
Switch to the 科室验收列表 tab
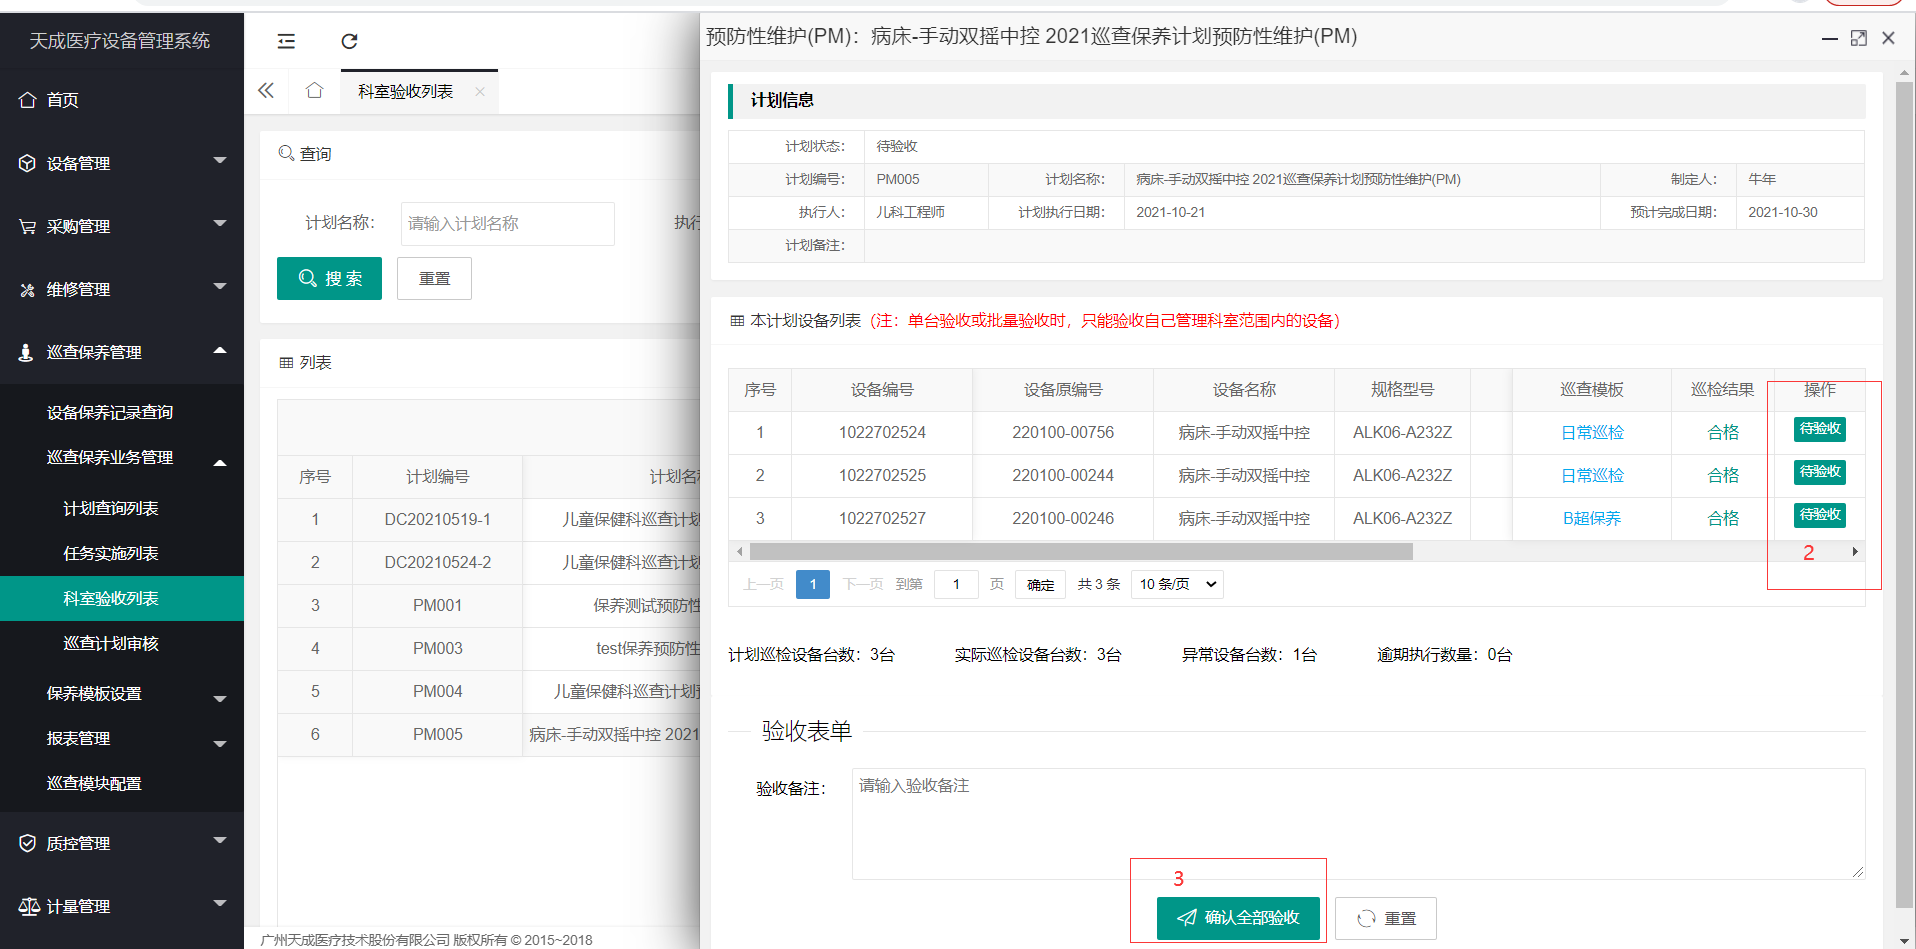point(406,91)
